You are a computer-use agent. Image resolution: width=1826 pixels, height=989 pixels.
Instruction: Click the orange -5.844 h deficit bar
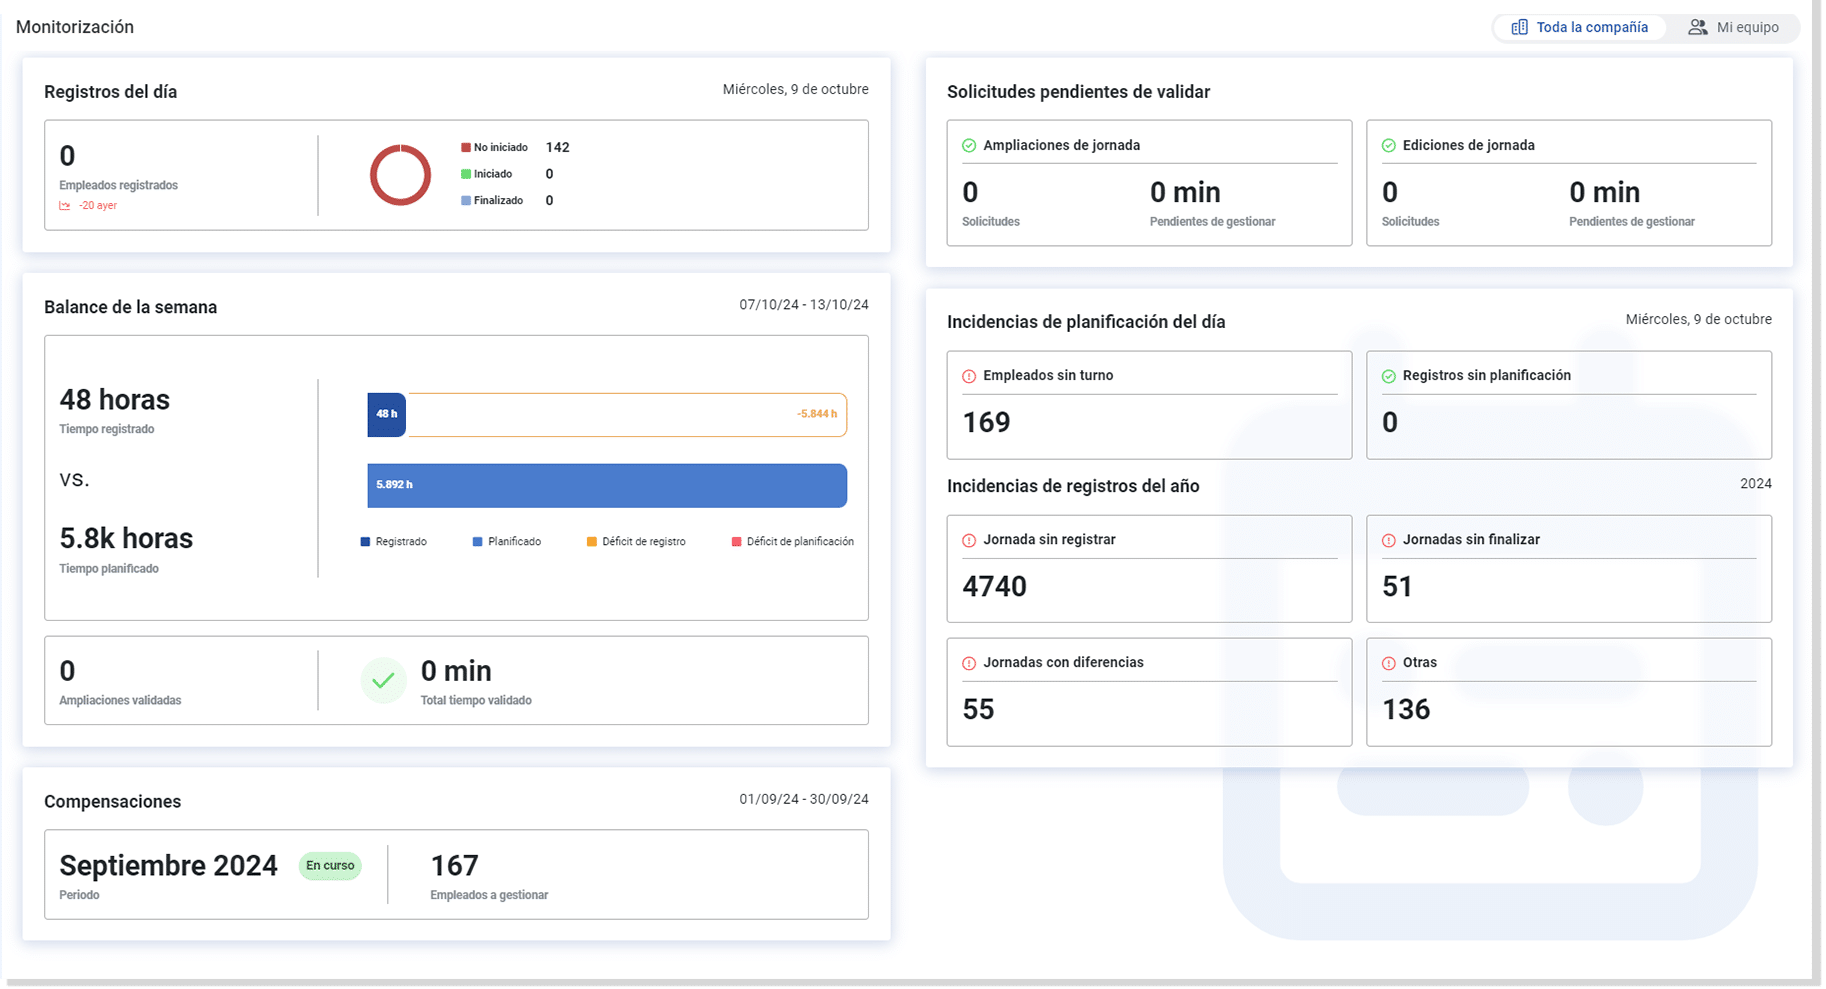(x=627, y=414)
